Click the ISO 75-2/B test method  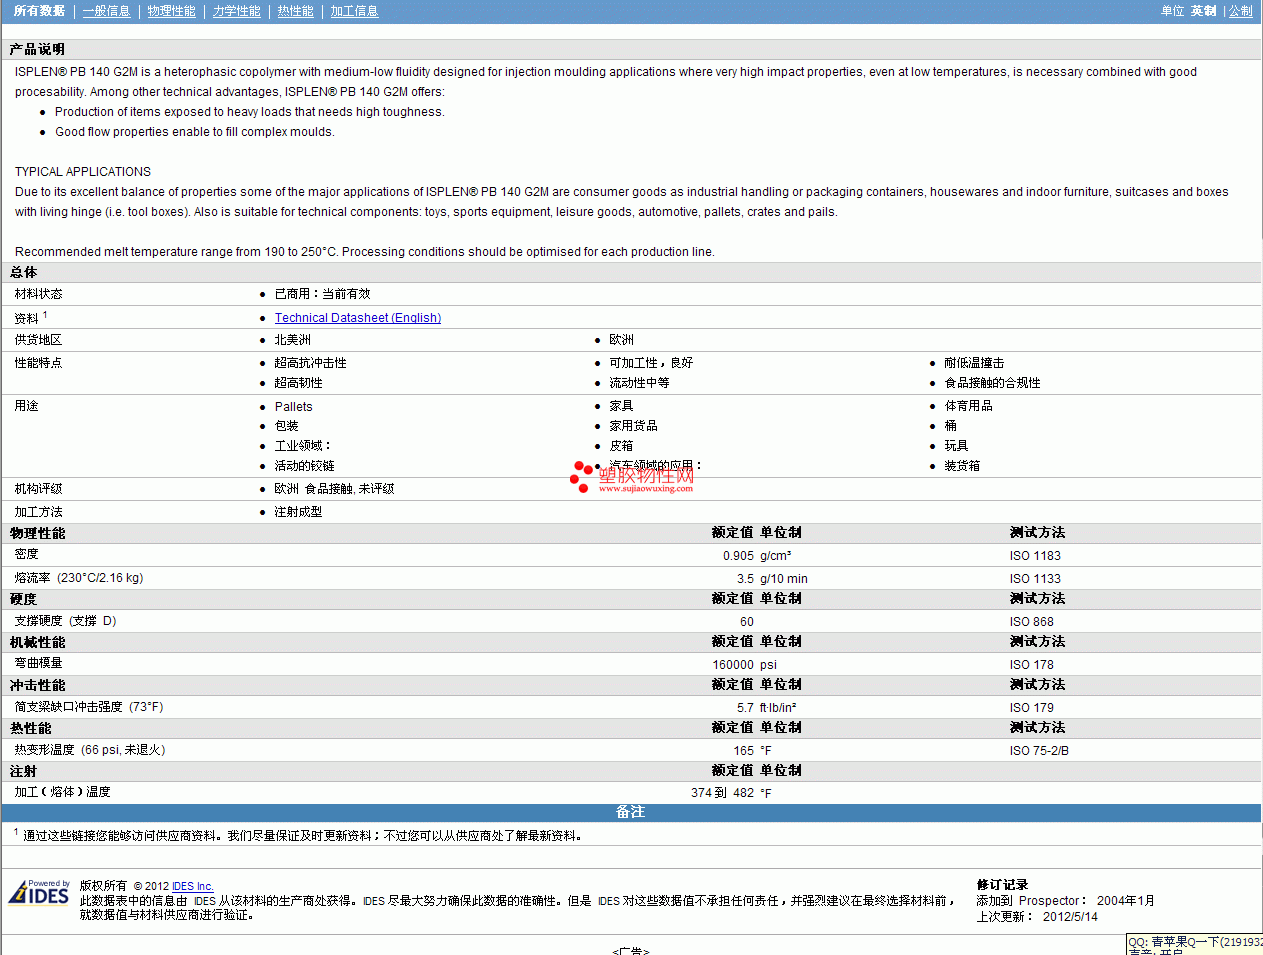click(1039, 751)
